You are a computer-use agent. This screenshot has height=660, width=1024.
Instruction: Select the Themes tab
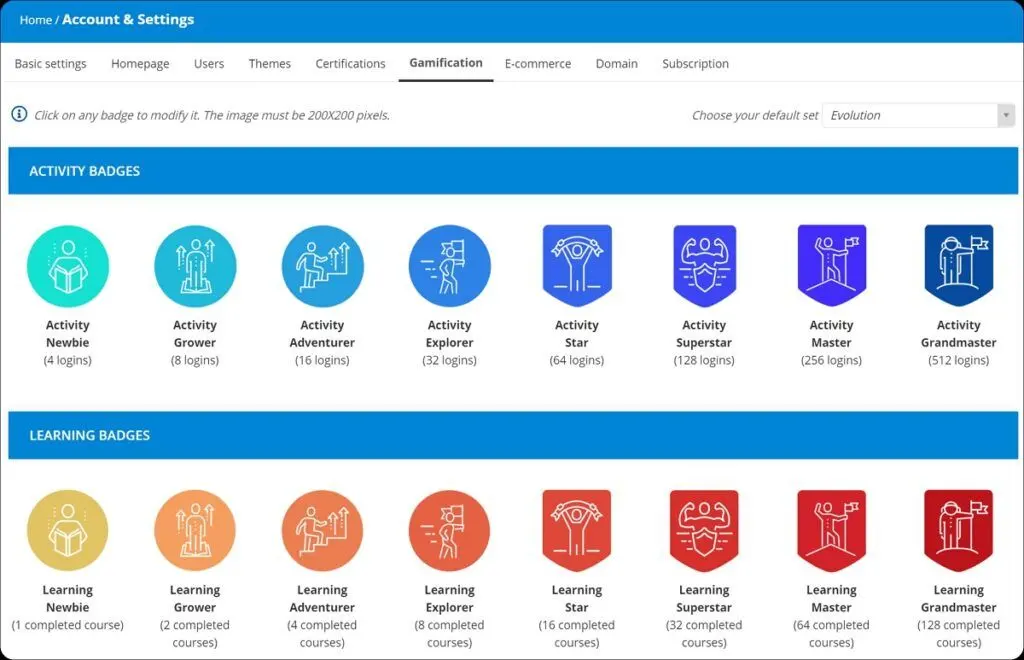click(270, 63)
